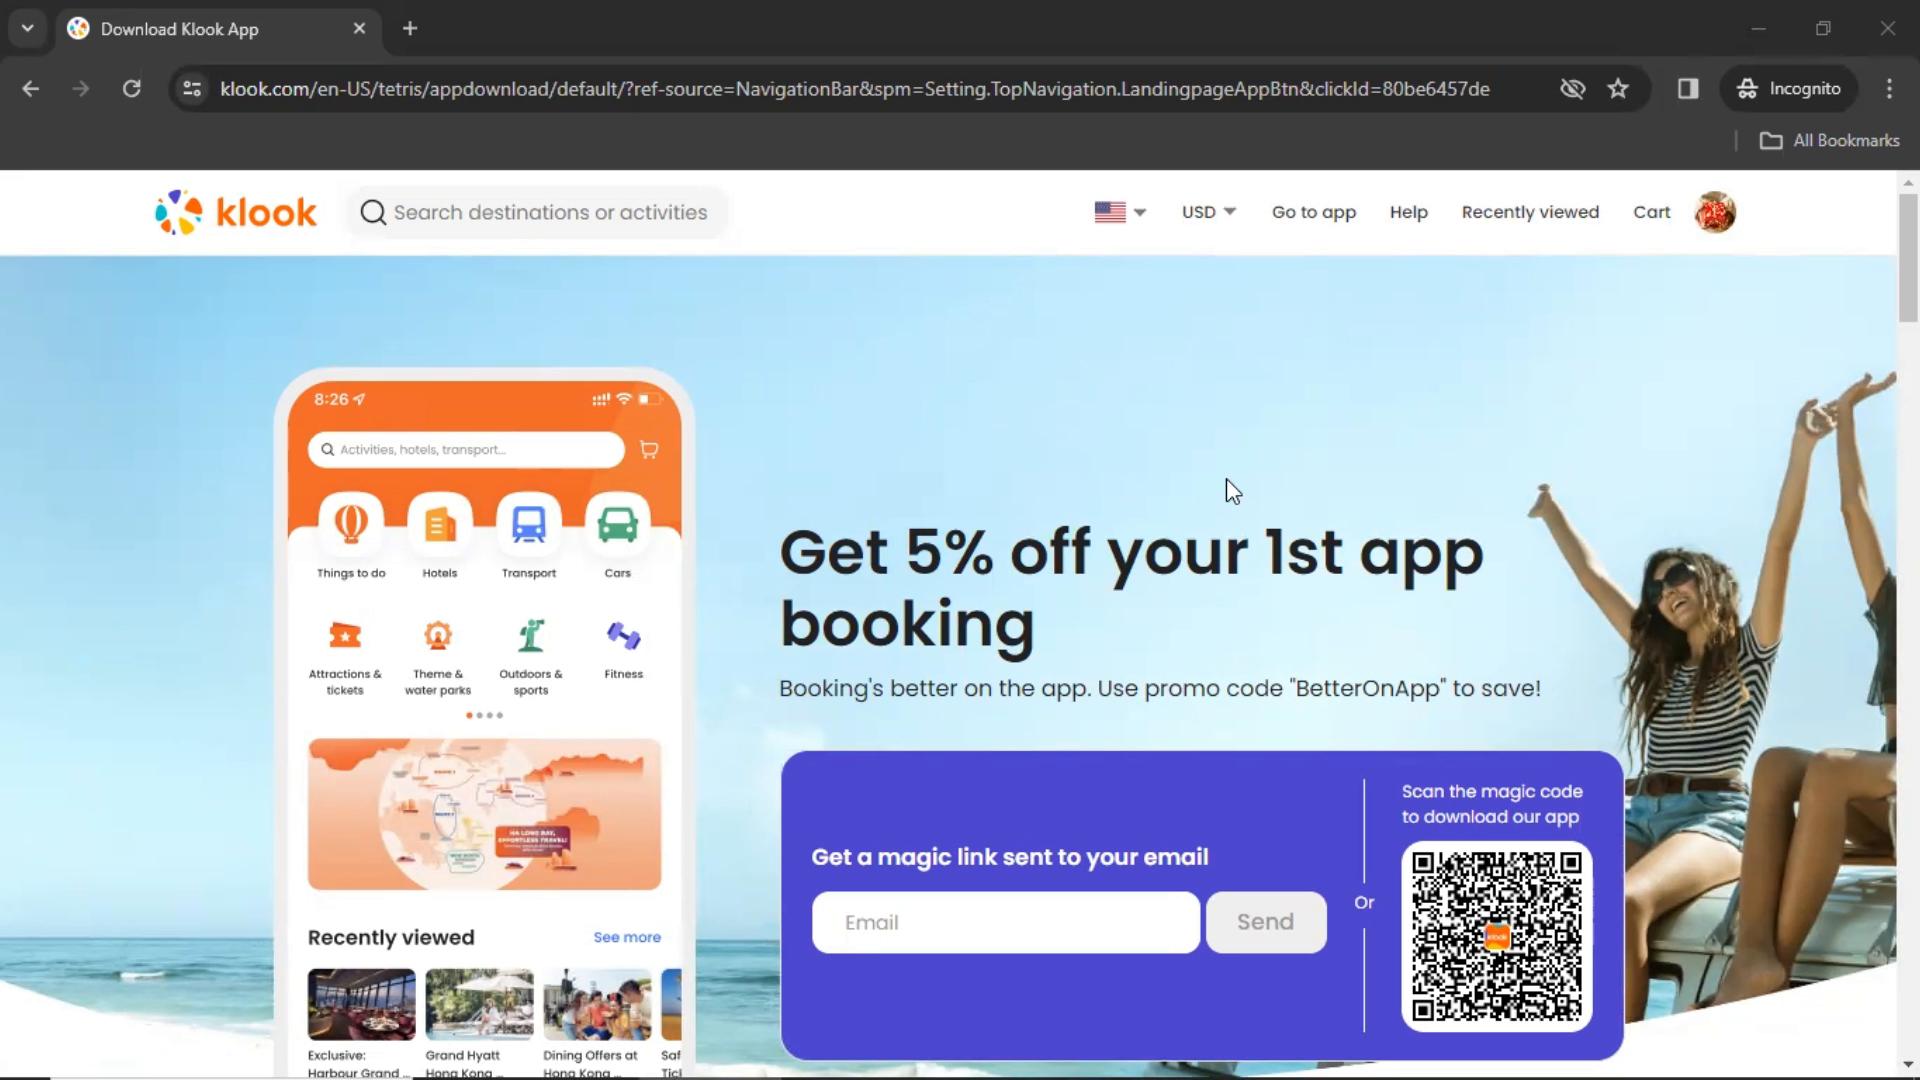Click the Recently viewed menu item
The image size is (1920, 1080).
(x=1530, y=212)
